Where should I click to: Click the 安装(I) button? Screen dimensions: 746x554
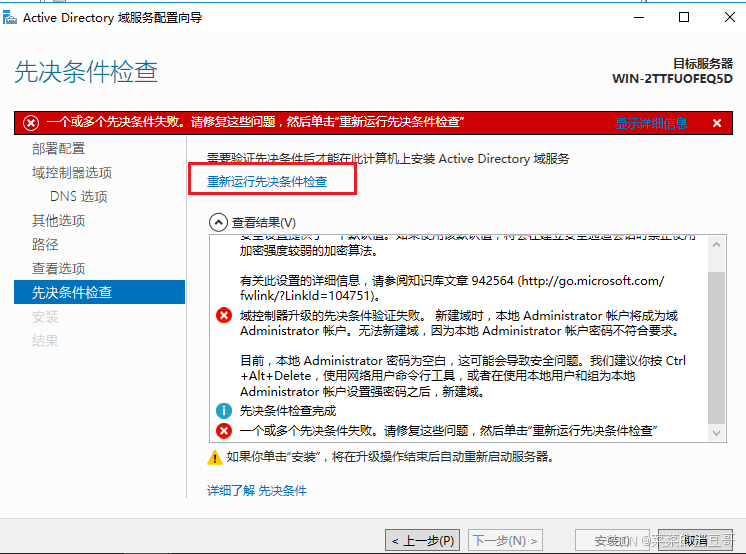tap(612, 541)
